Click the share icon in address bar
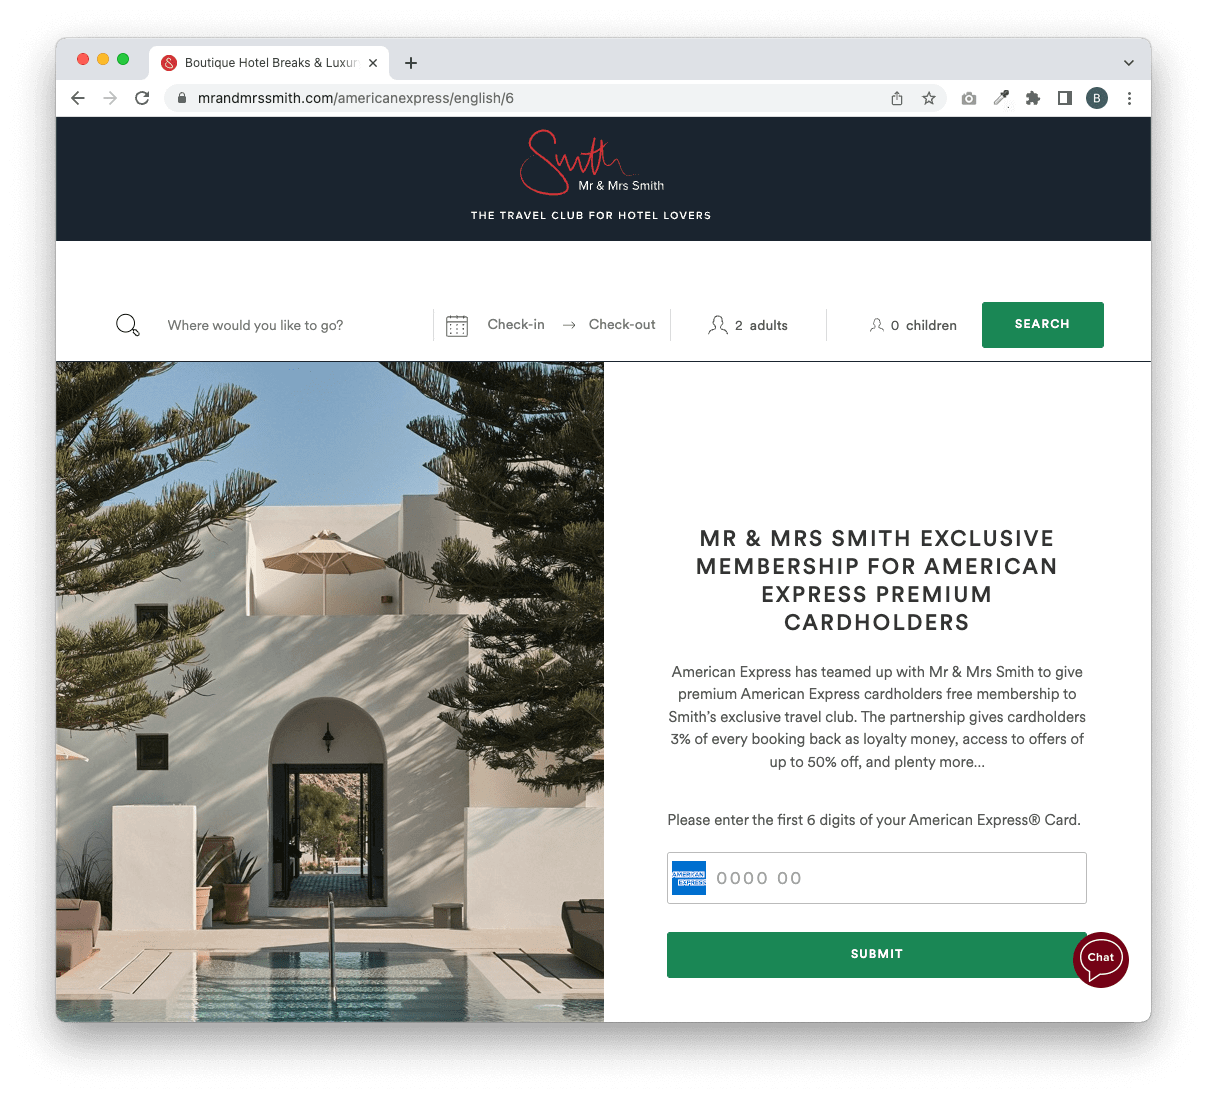This screenshot has width=1207, height=1096. pyautogui.click(x=897, y=98)
